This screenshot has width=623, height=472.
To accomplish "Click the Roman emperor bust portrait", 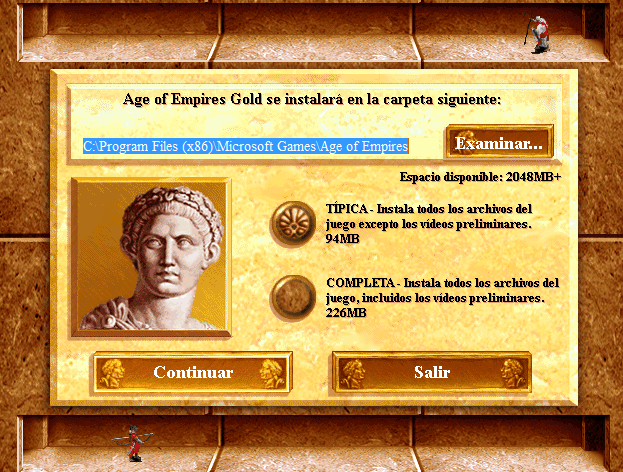I will click(152, 257).
